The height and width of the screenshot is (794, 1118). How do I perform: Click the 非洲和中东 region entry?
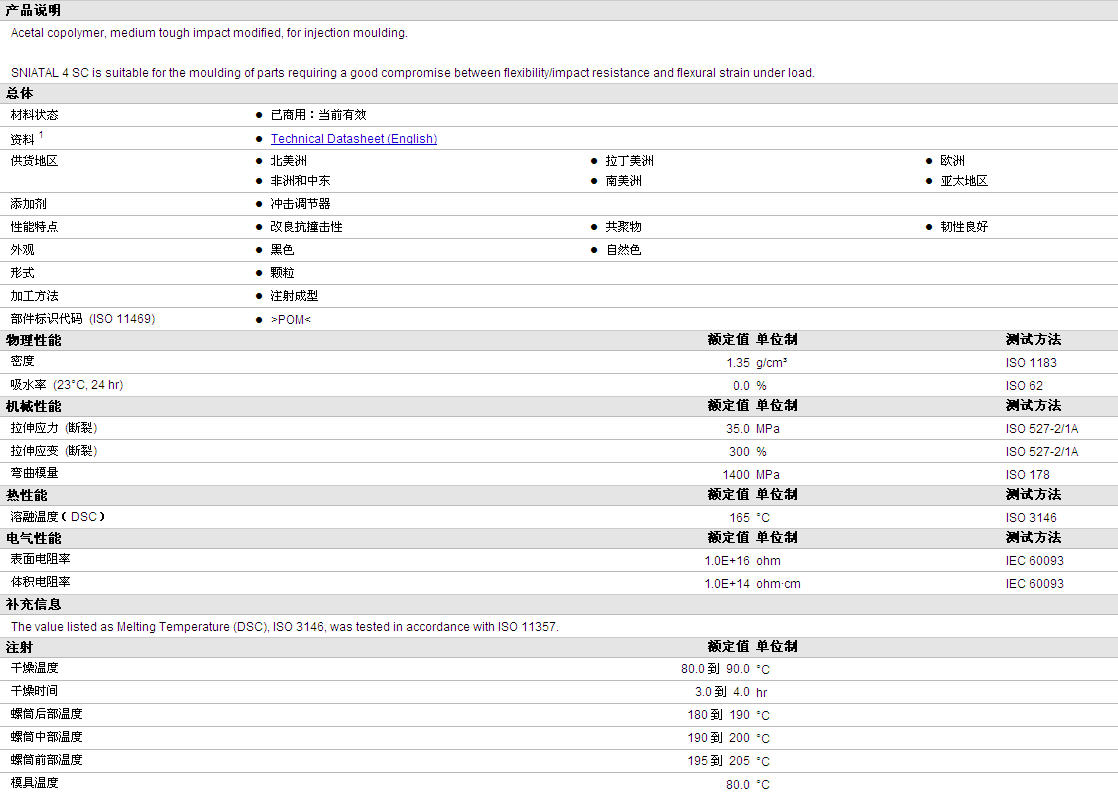300,181
